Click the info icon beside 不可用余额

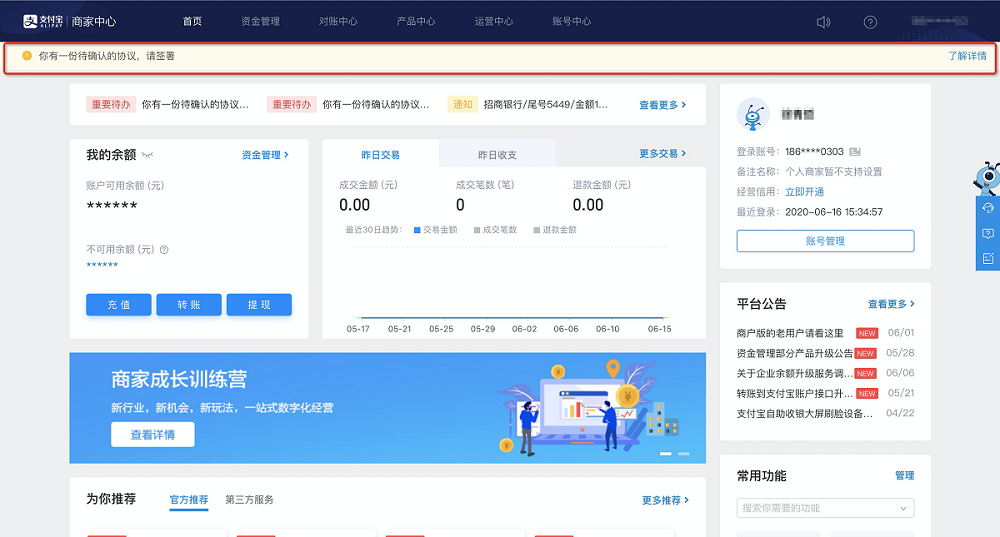click(164, 249)
